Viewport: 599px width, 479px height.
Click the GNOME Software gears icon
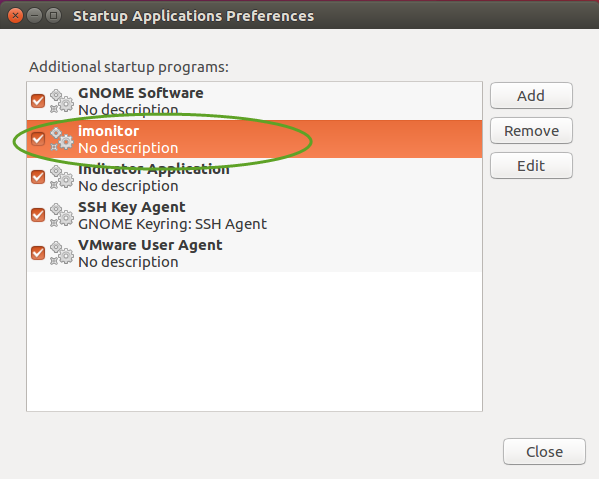pos(62,101)
